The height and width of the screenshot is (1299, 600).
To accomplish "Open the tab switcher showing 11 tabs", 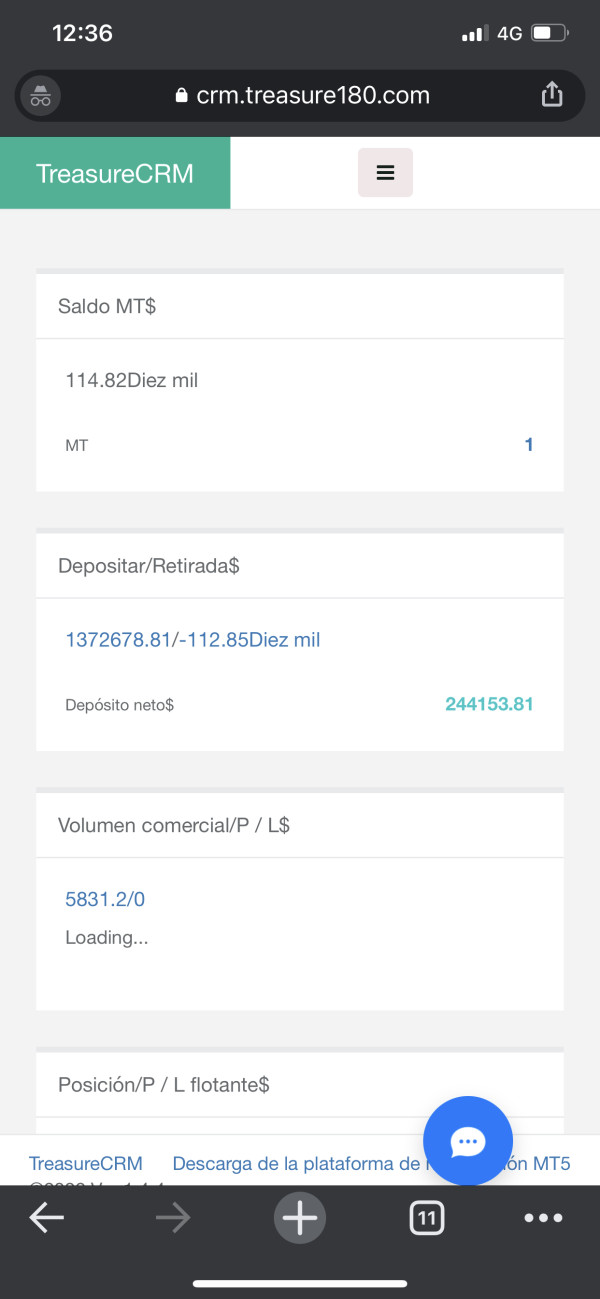I will (427, 1217).
